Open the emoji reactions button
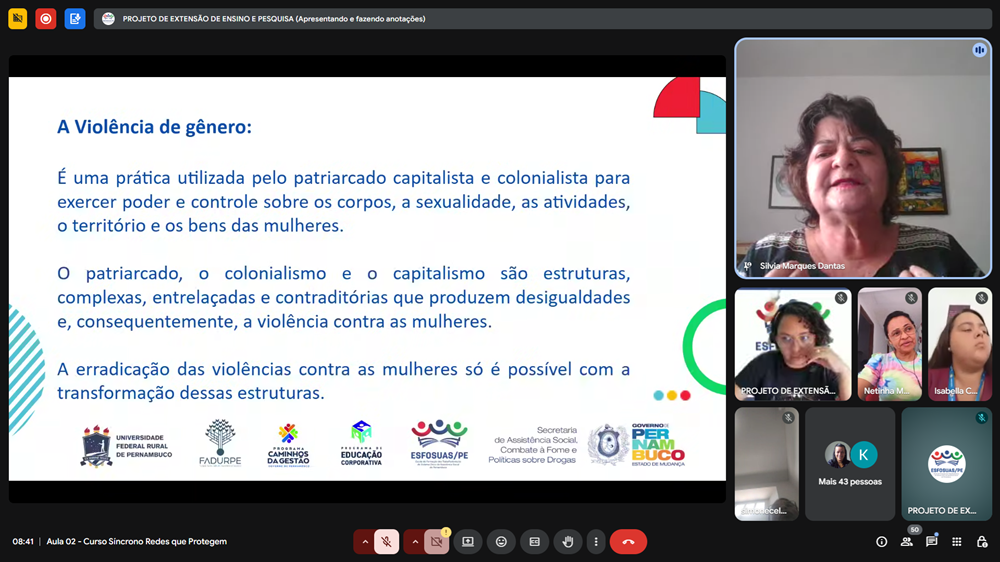 tap(501, 542)
